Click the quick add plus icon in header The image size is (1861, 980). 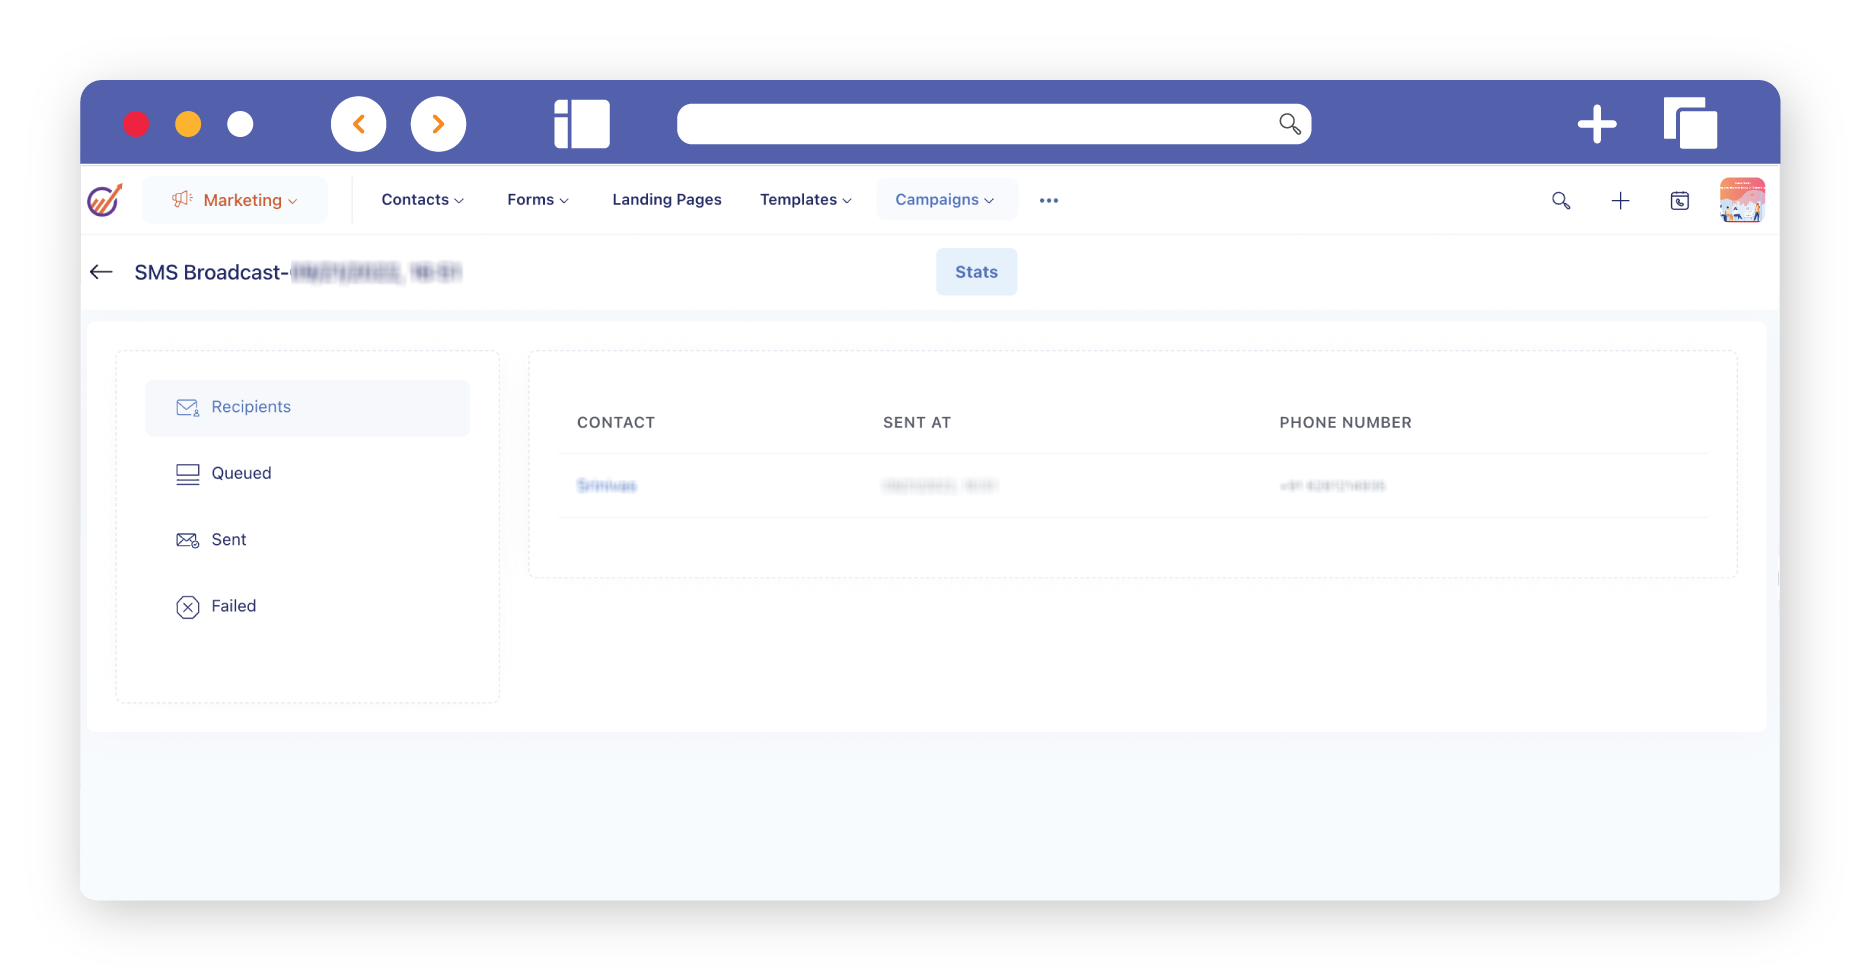point(1620,201)
